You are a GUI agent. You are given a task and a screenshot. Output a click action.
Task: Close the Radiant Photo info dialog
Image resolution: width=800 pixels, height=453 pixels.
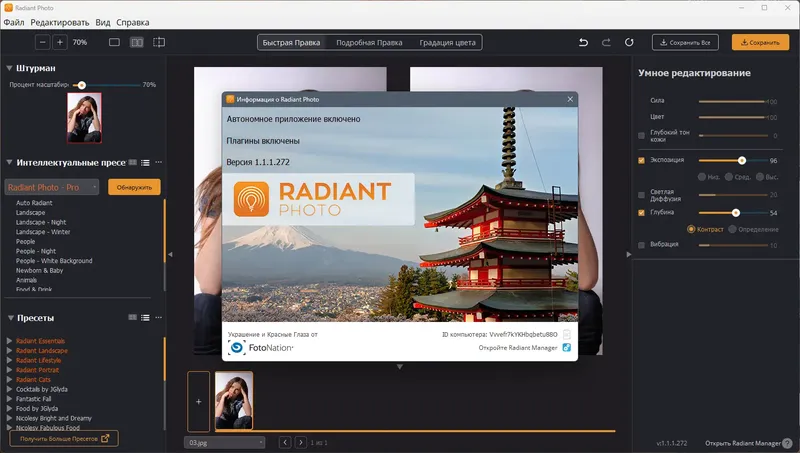click(x=570, y=99)
